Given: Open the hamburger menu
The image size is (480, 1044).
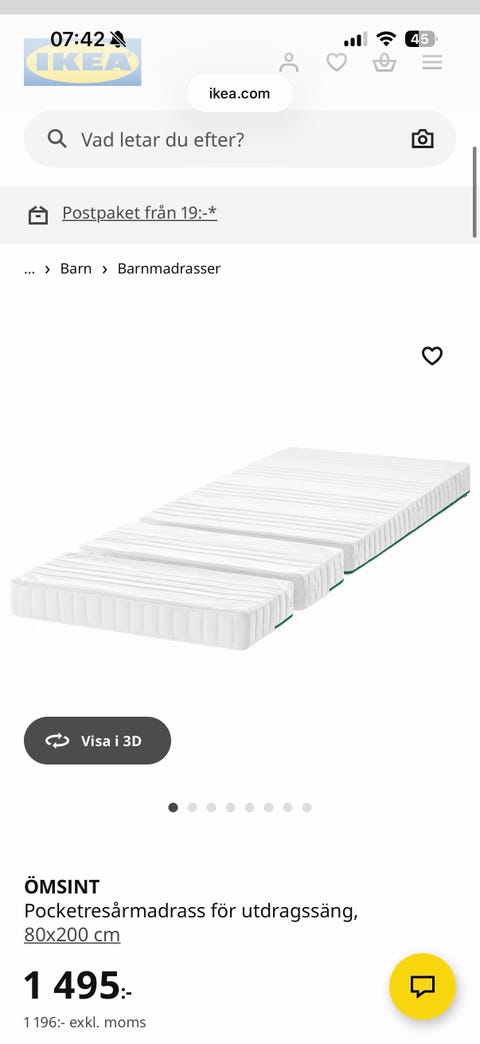Looking at the screenshot, I should tap(432, 63).
